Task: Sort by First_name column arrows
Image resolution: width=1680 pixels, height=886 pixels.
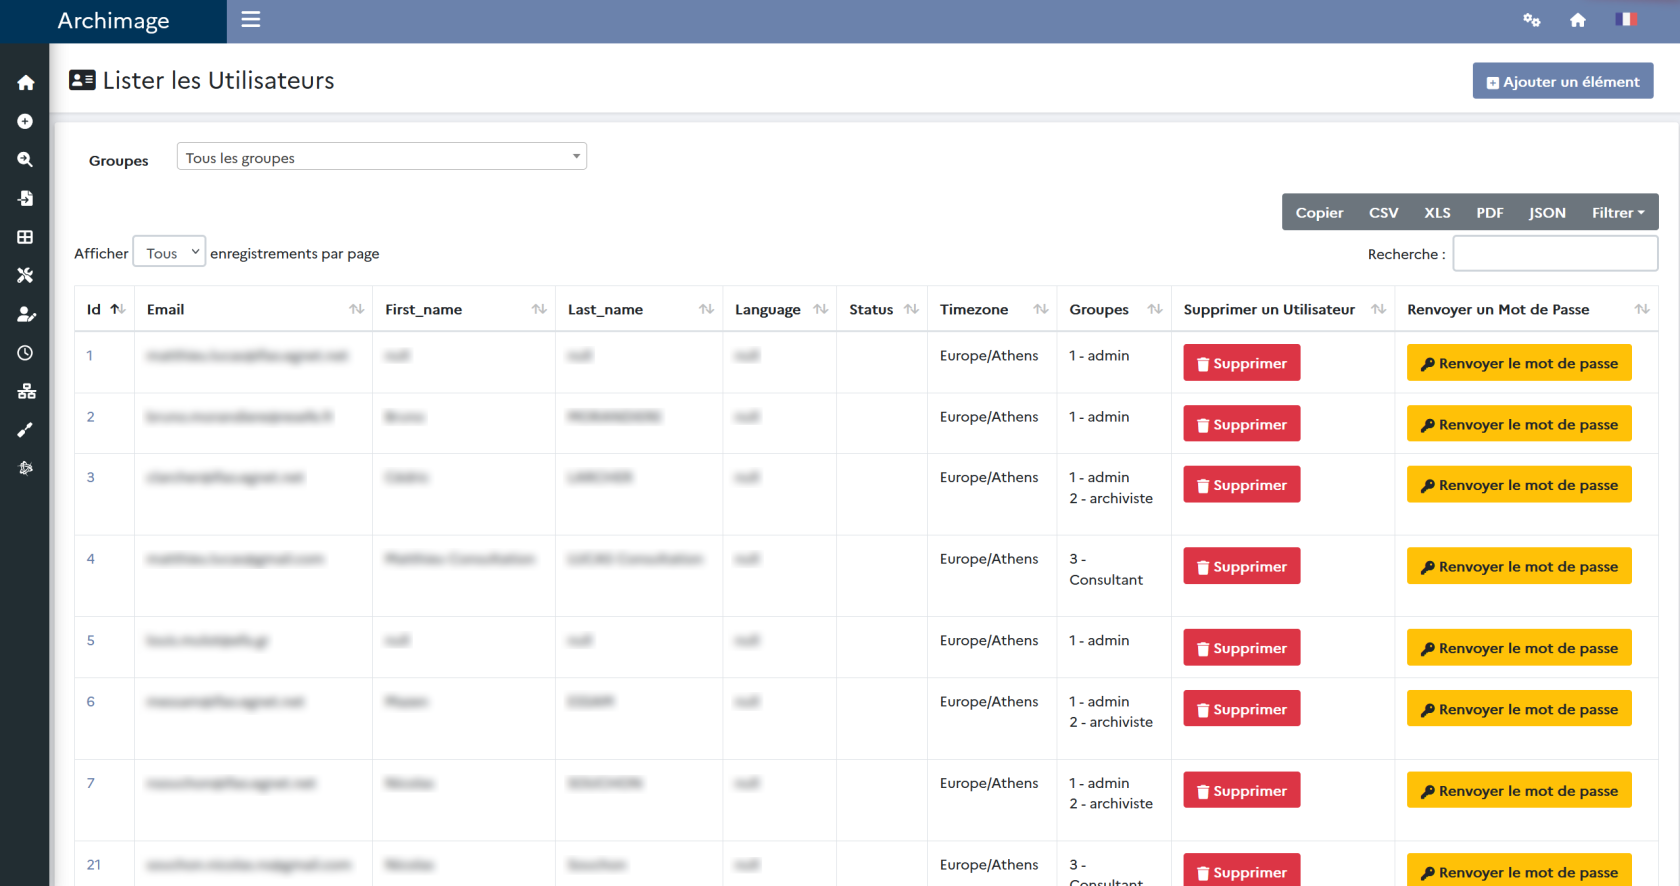Action: point(539,309)
